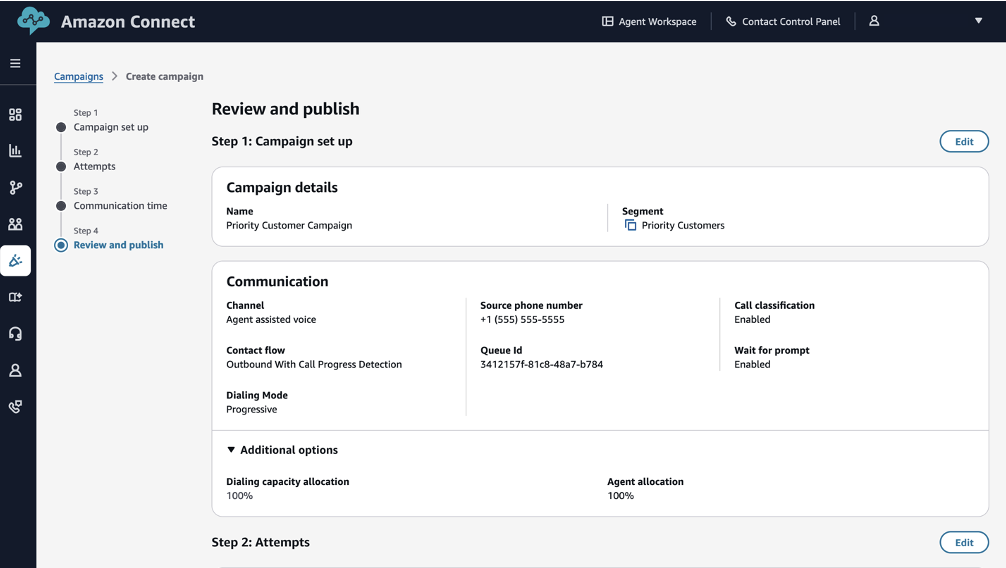
Task: Click Edit for Step 2 Attempts
Action: [964, 543]
